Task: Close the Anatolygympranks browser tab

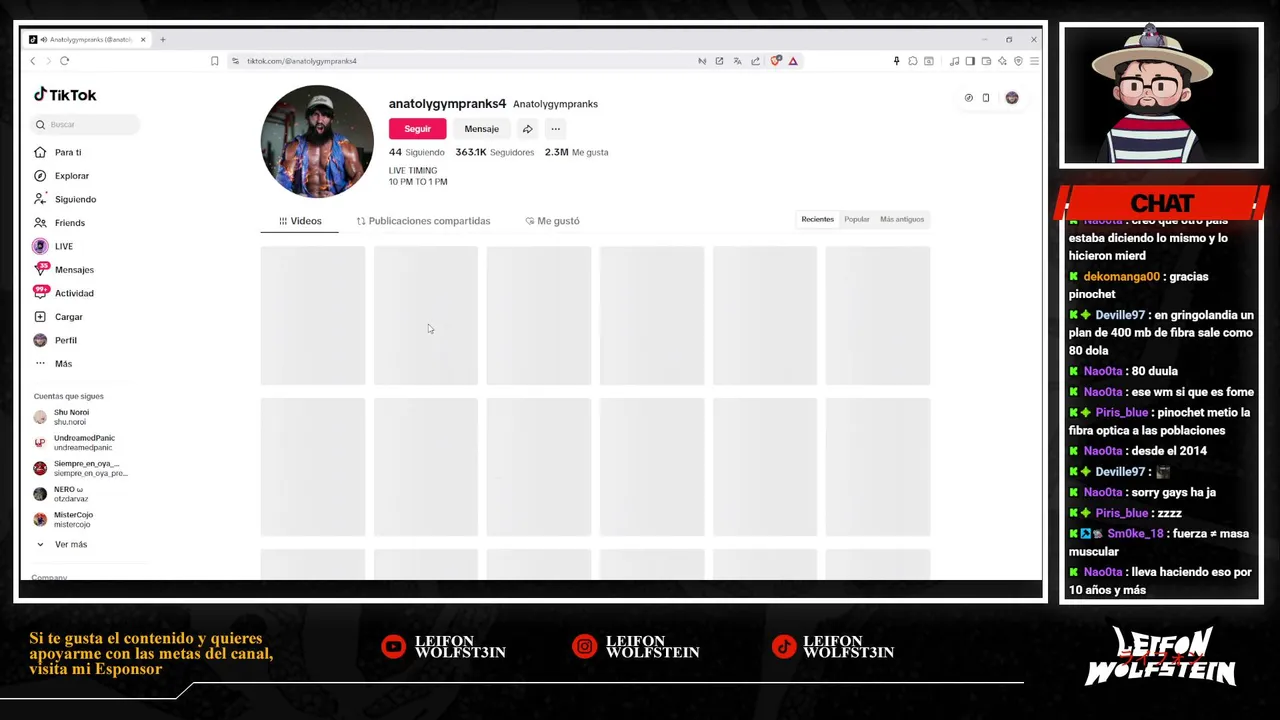Action: click(x=143, y=40)
